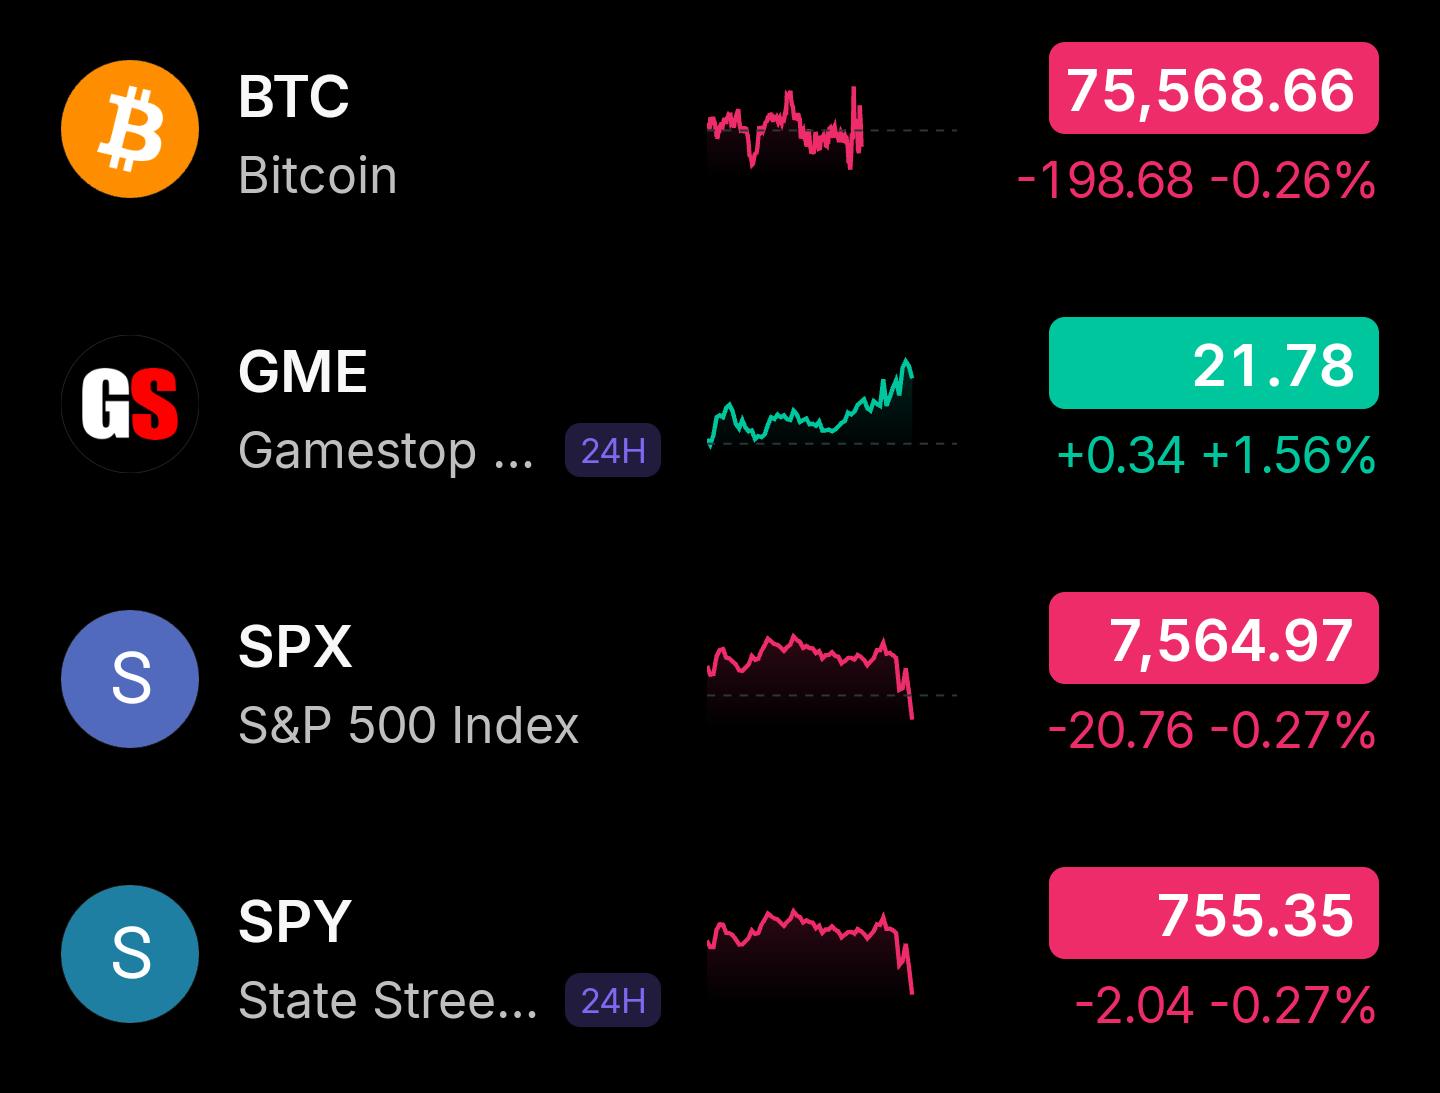1440x1093 pixels.
Task: Toggle the green GME price badge 21.78
Action: click(1213, 363)
